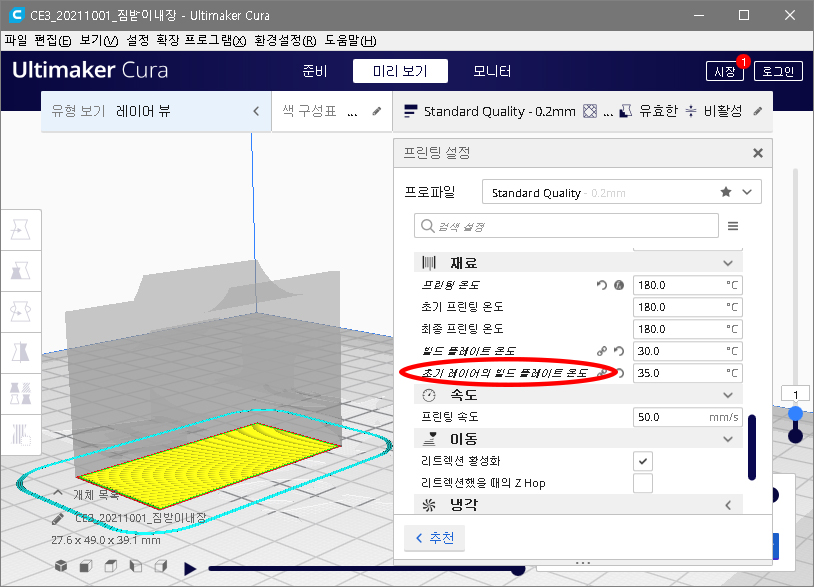Switch to the 미리 보기 stage tab
This screenshot has height=587, width=814.
(x=400, y=71)
